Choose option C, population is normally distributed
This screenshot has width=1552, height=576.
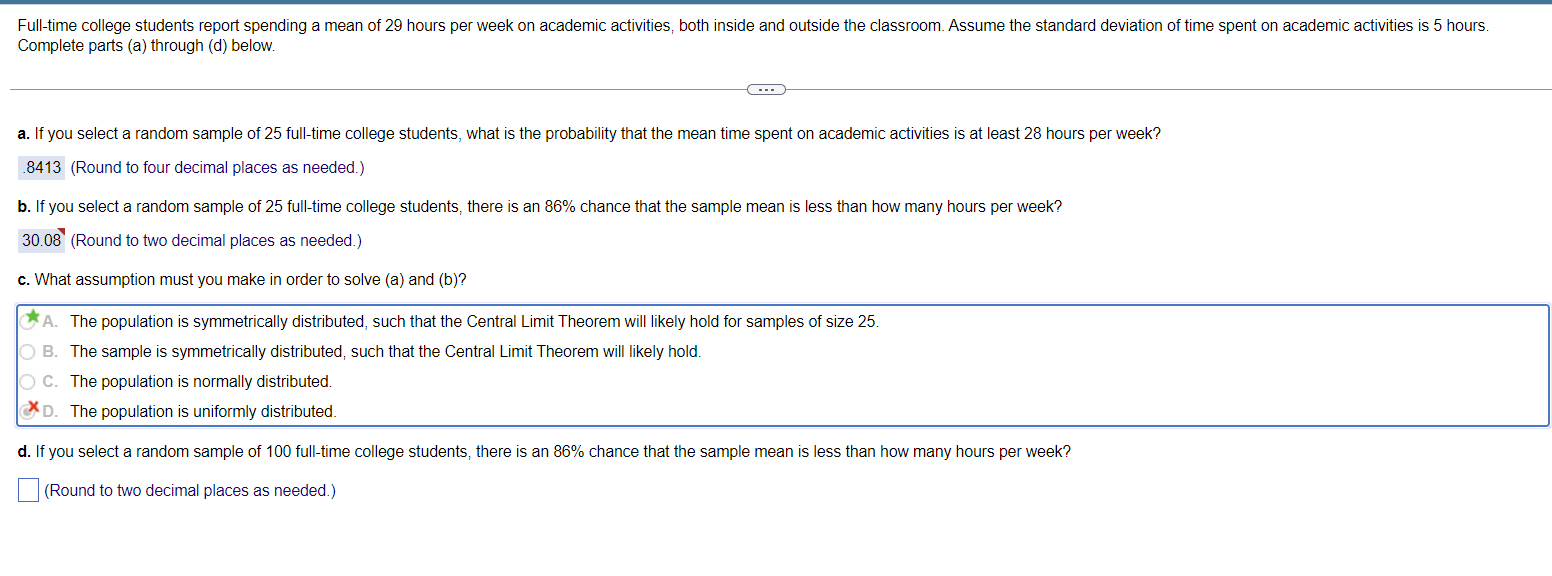tap(27, 381)
